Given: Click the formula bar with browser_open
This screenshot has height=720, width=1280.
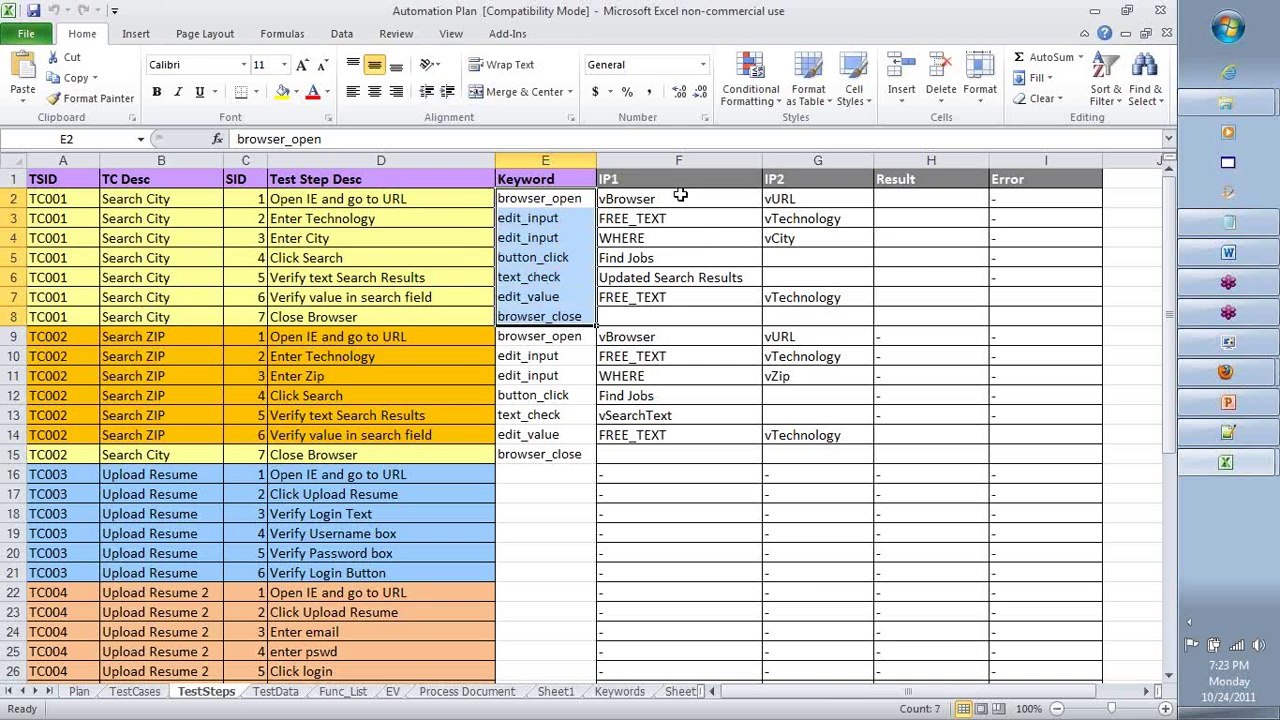Looking at the screenshot, I should pos(697,139).
